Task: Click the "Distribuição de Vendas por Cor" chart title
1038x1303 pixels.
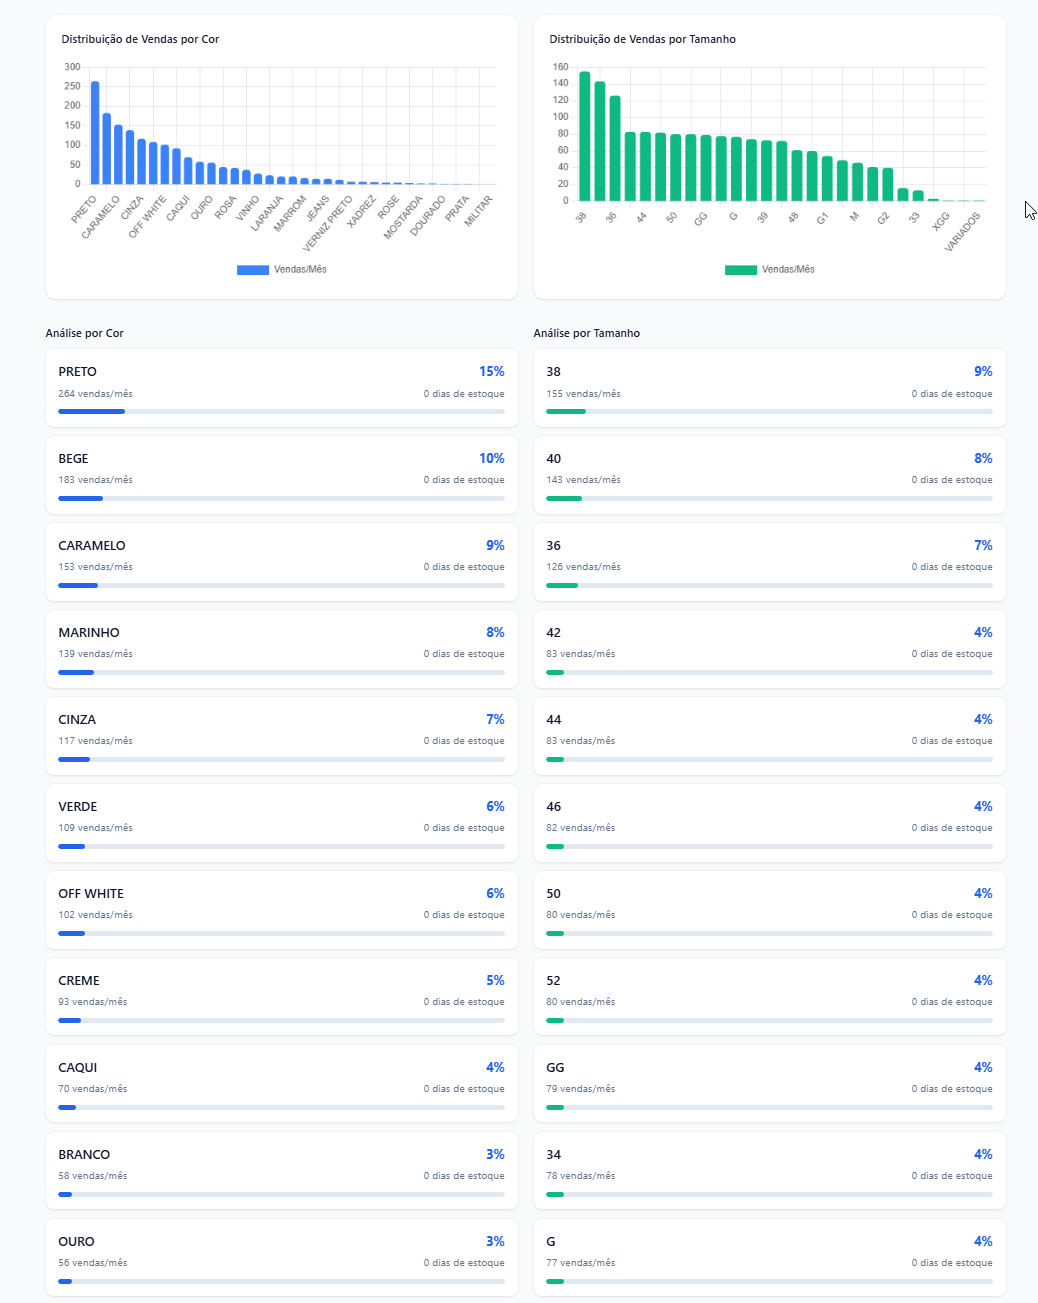Action: (x=140, y=40)
